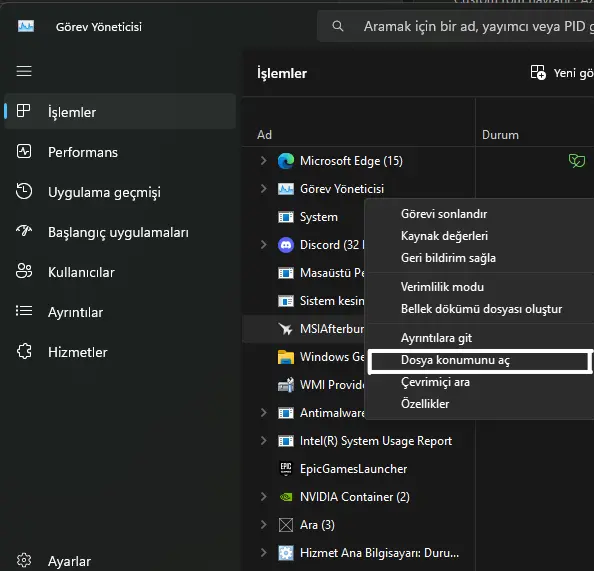Open Ayarlar at sidebar bottom
Screen dimensions: 595x571
[120, 561]
